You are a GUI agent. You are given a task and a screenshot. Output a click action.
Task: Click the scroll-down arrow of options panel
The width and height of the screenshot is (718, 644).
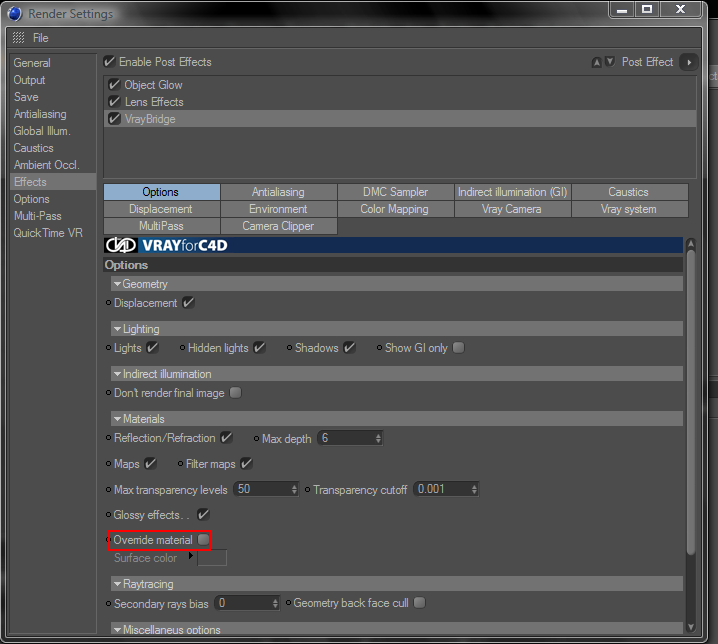click(x=691, y=627)
